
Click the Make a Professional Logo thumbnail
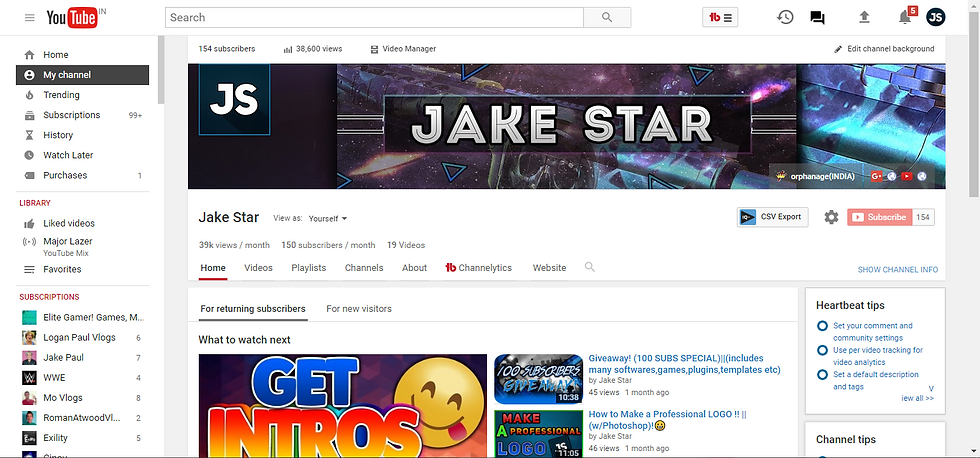click(538, 434)
